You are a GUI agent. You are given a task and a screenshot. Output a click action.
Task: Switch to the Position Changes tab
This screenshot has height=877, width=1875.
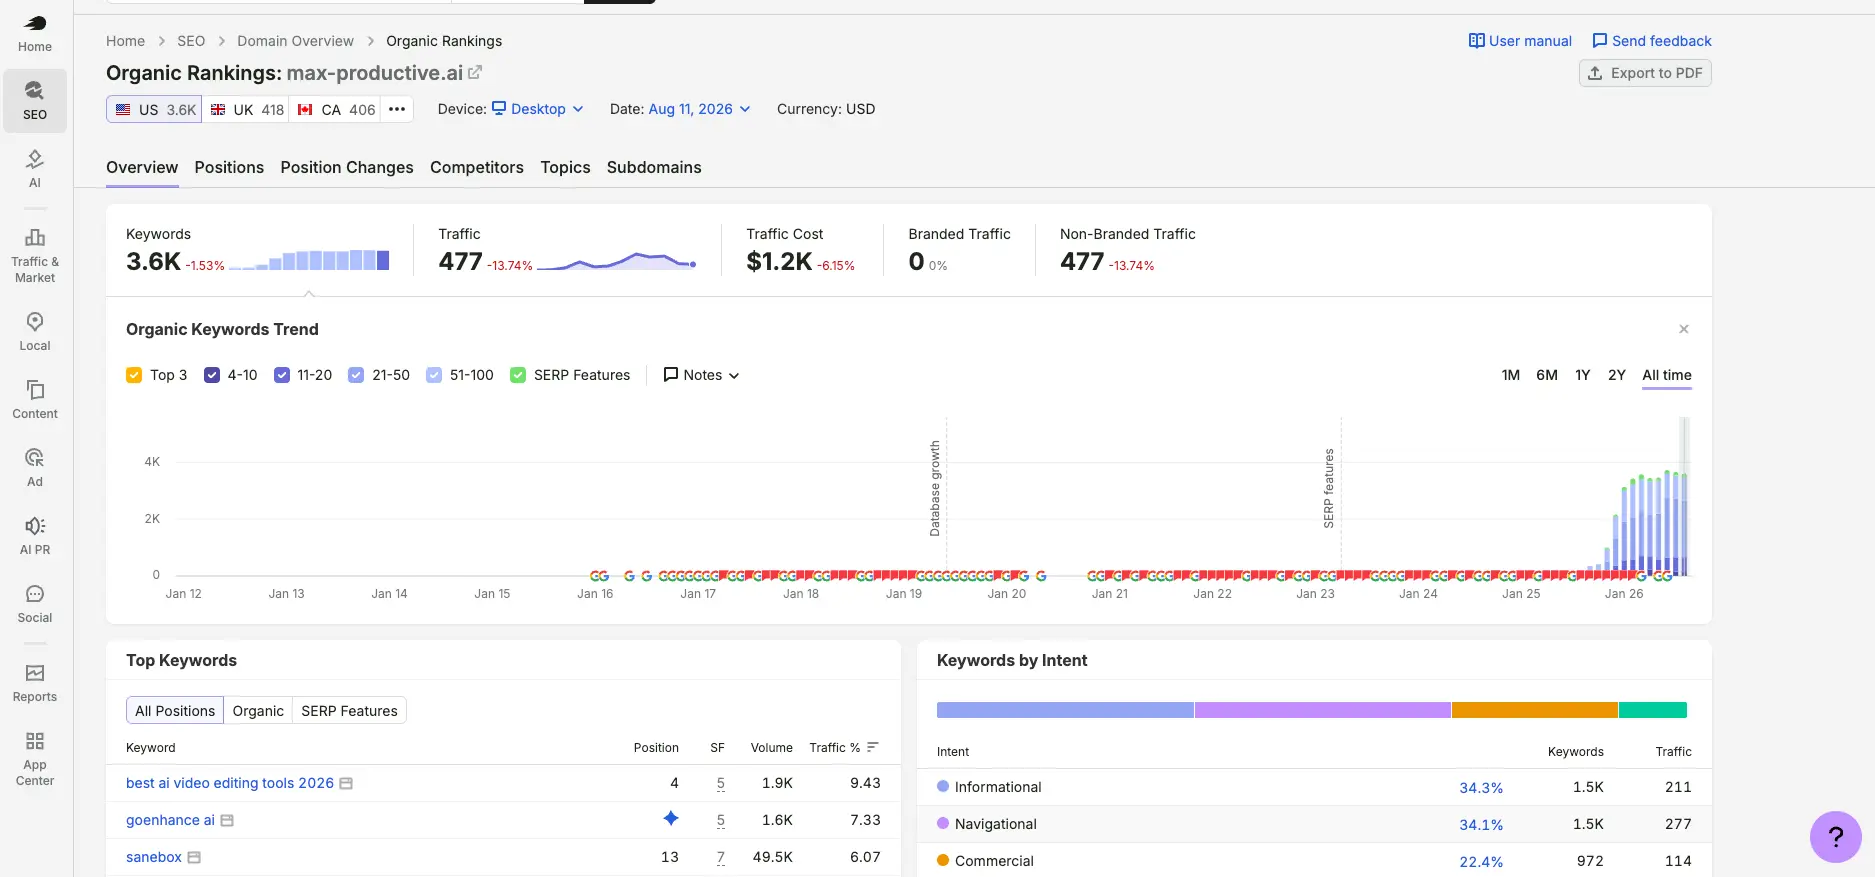tap(347, 167)
